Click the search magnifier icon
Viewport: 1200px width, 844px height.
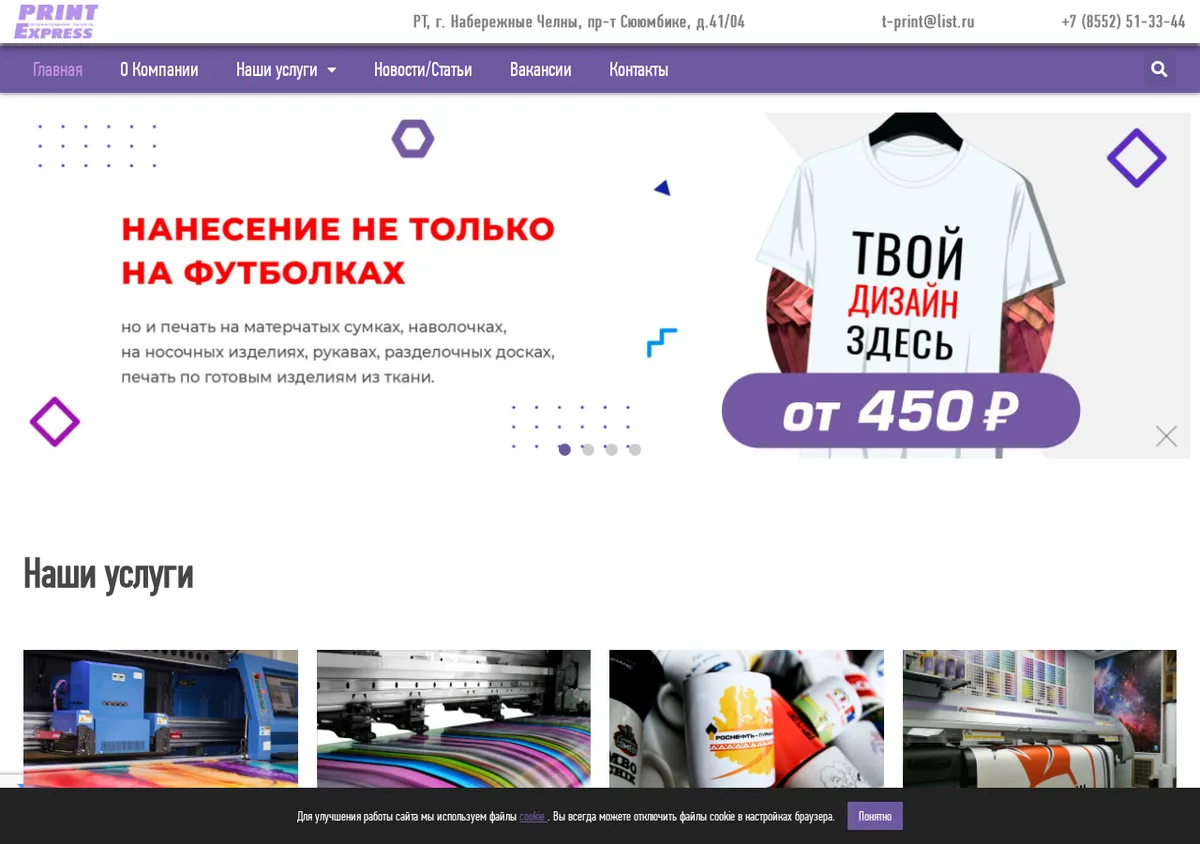coord(1159,69)
